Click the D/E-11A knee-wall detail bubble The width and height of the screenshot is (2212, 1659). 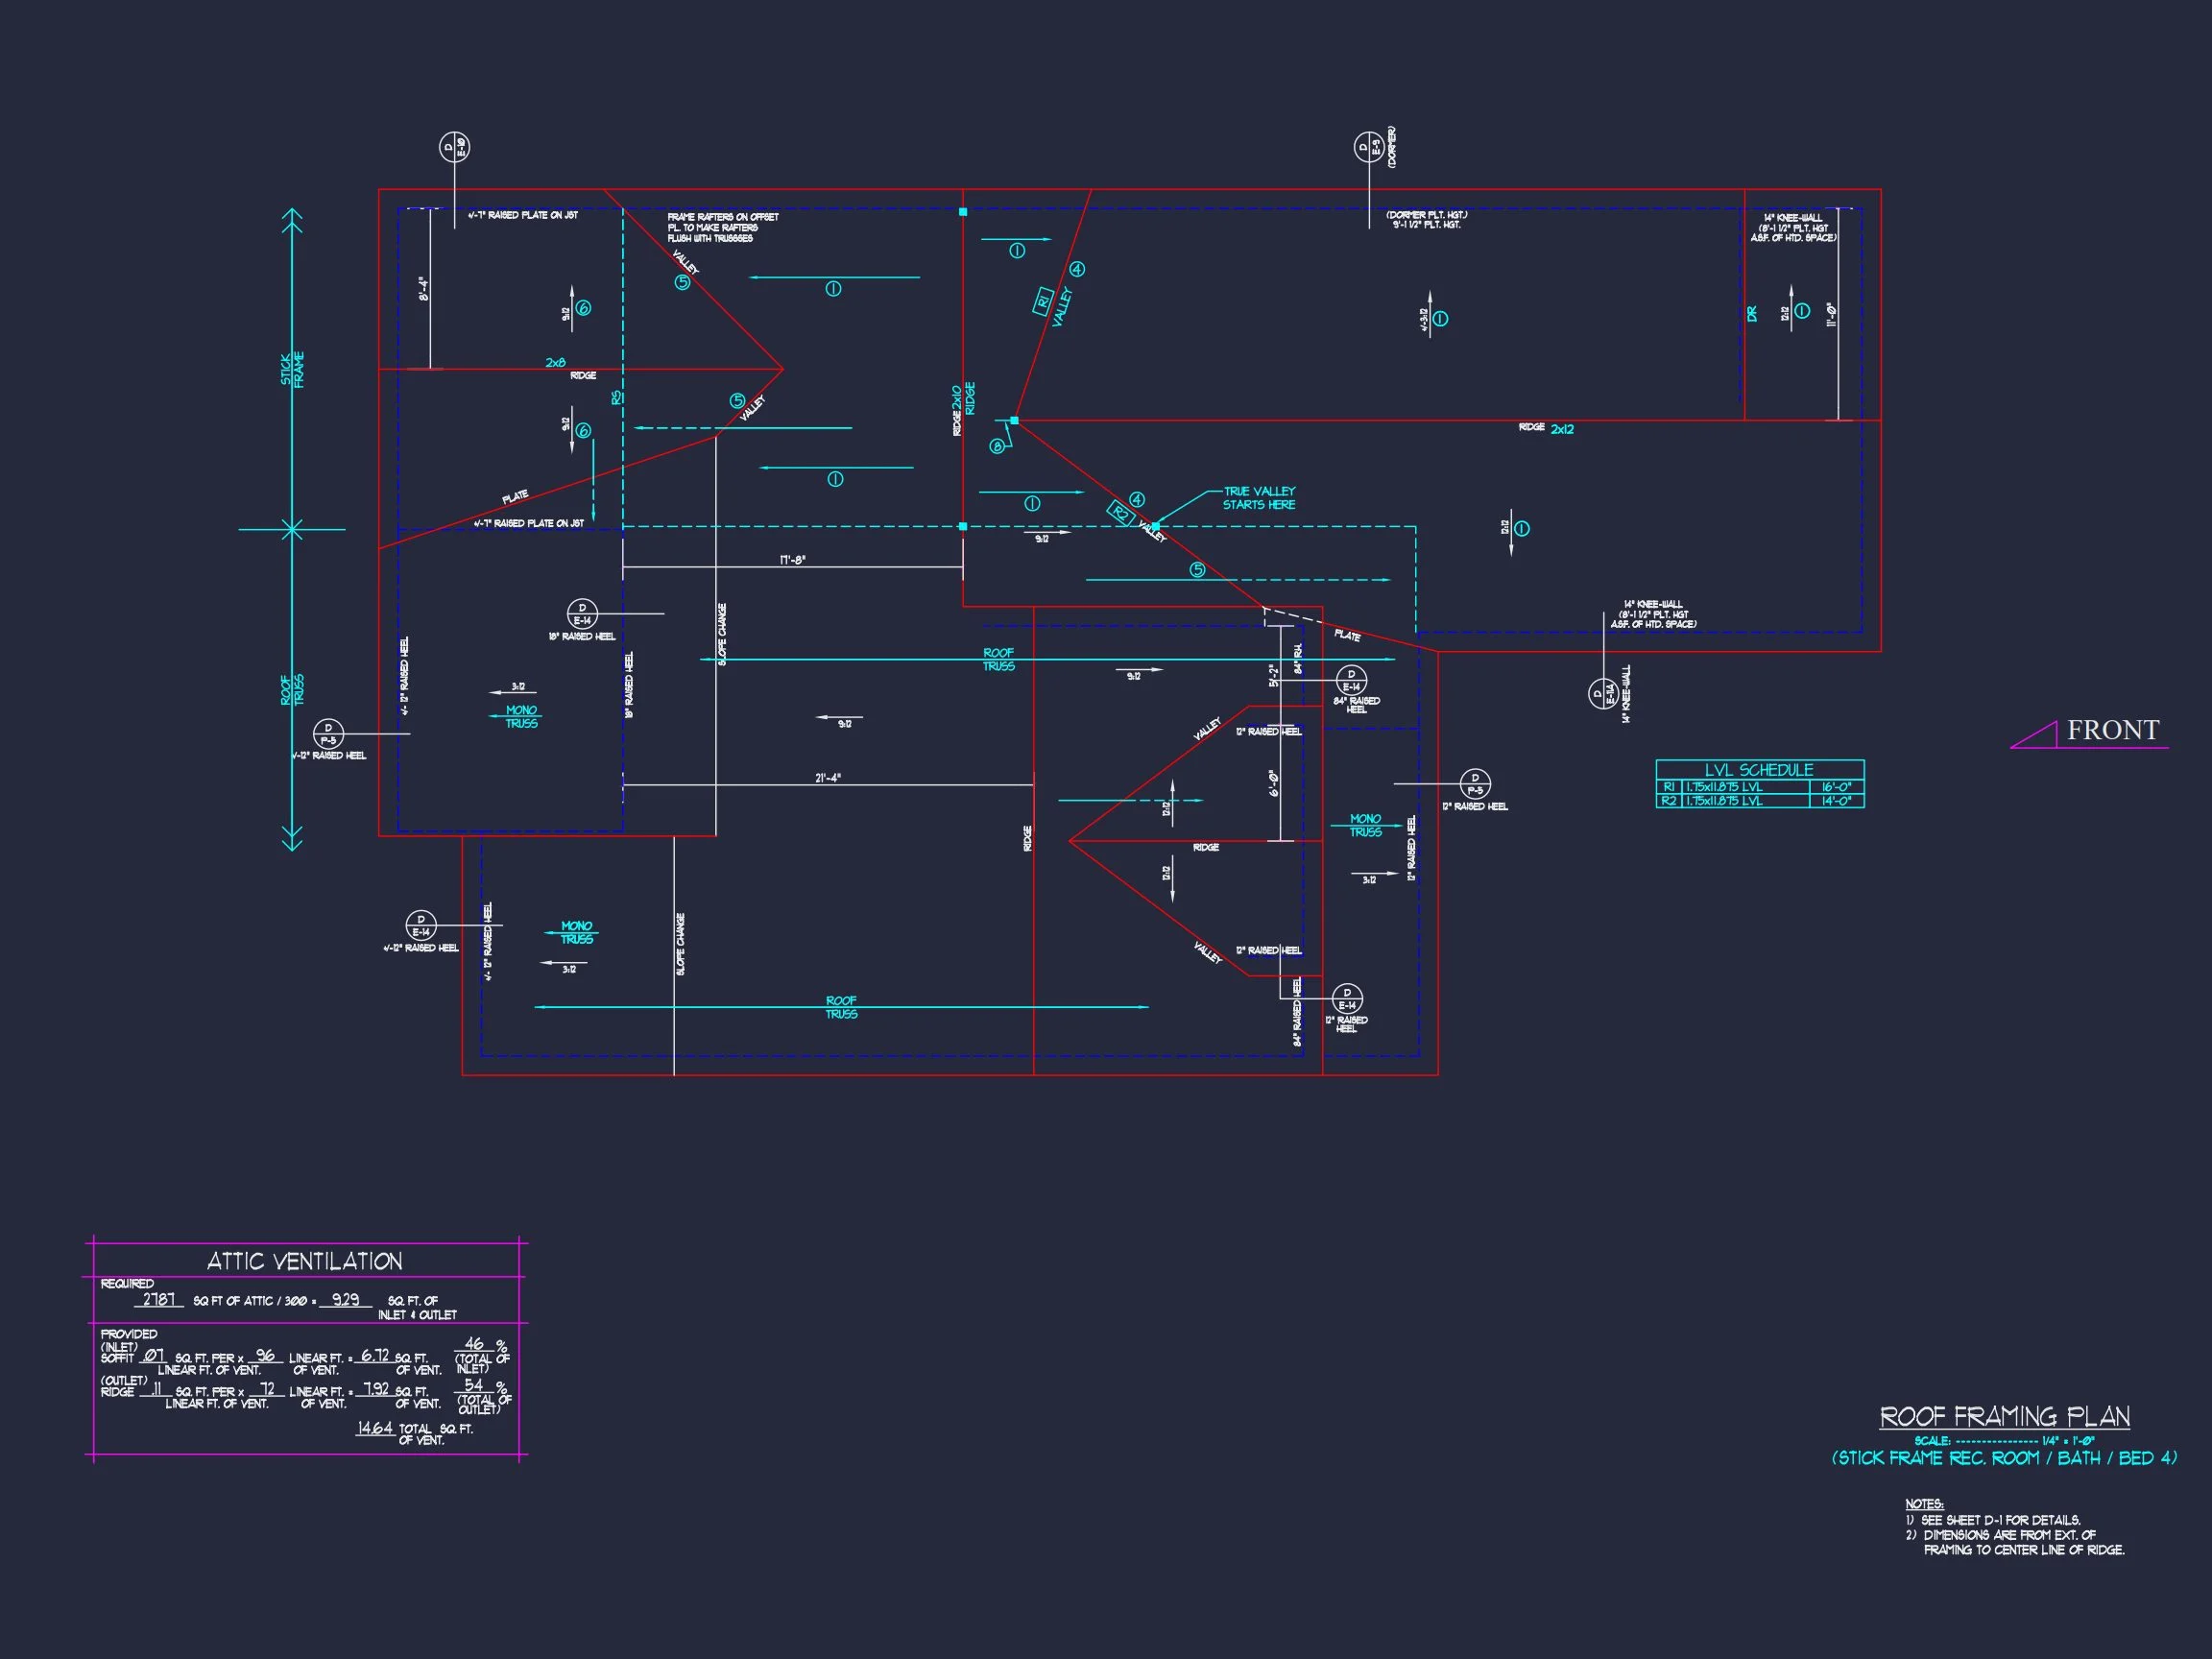coord(1603,693)
